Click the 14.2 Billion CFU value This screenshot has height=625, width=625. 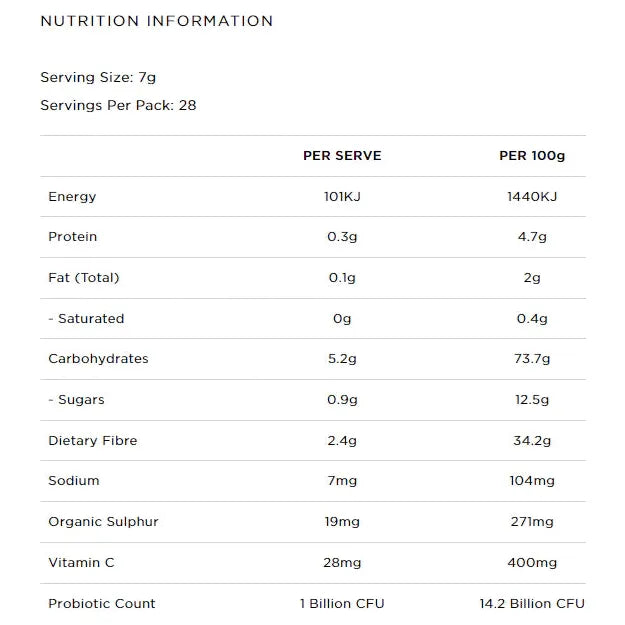[x=532, y=604]
